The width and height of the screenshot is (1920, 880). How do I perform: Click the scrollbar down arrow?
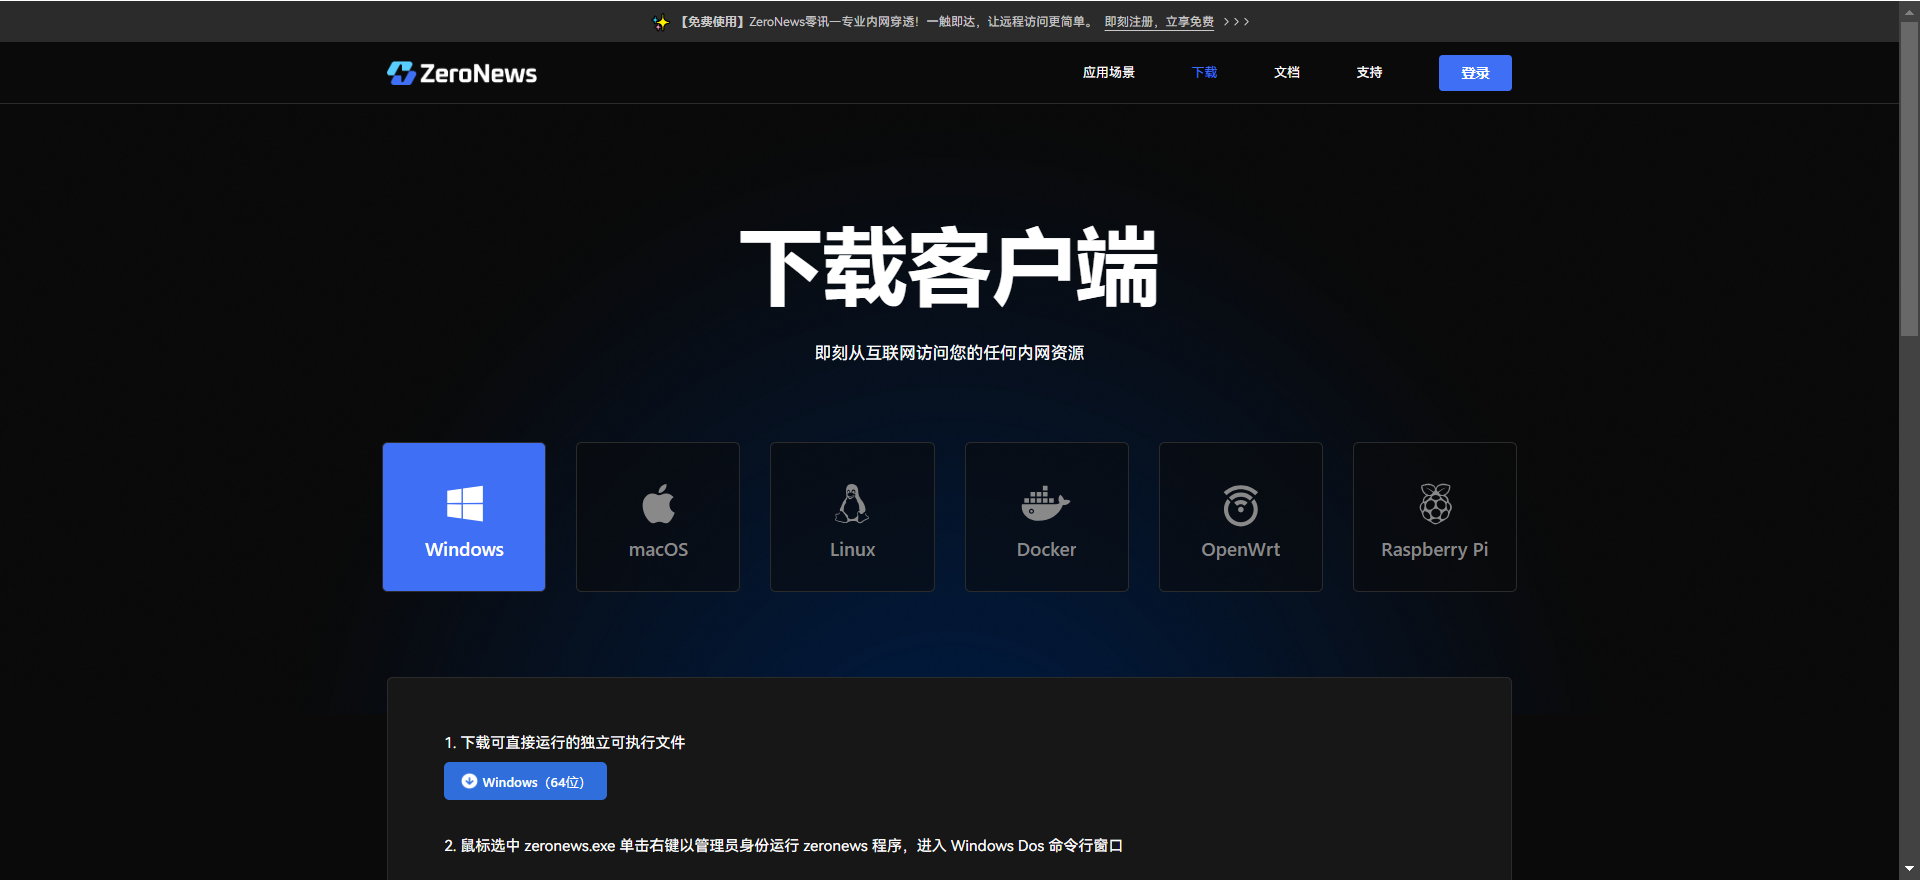pos(1909,869)
